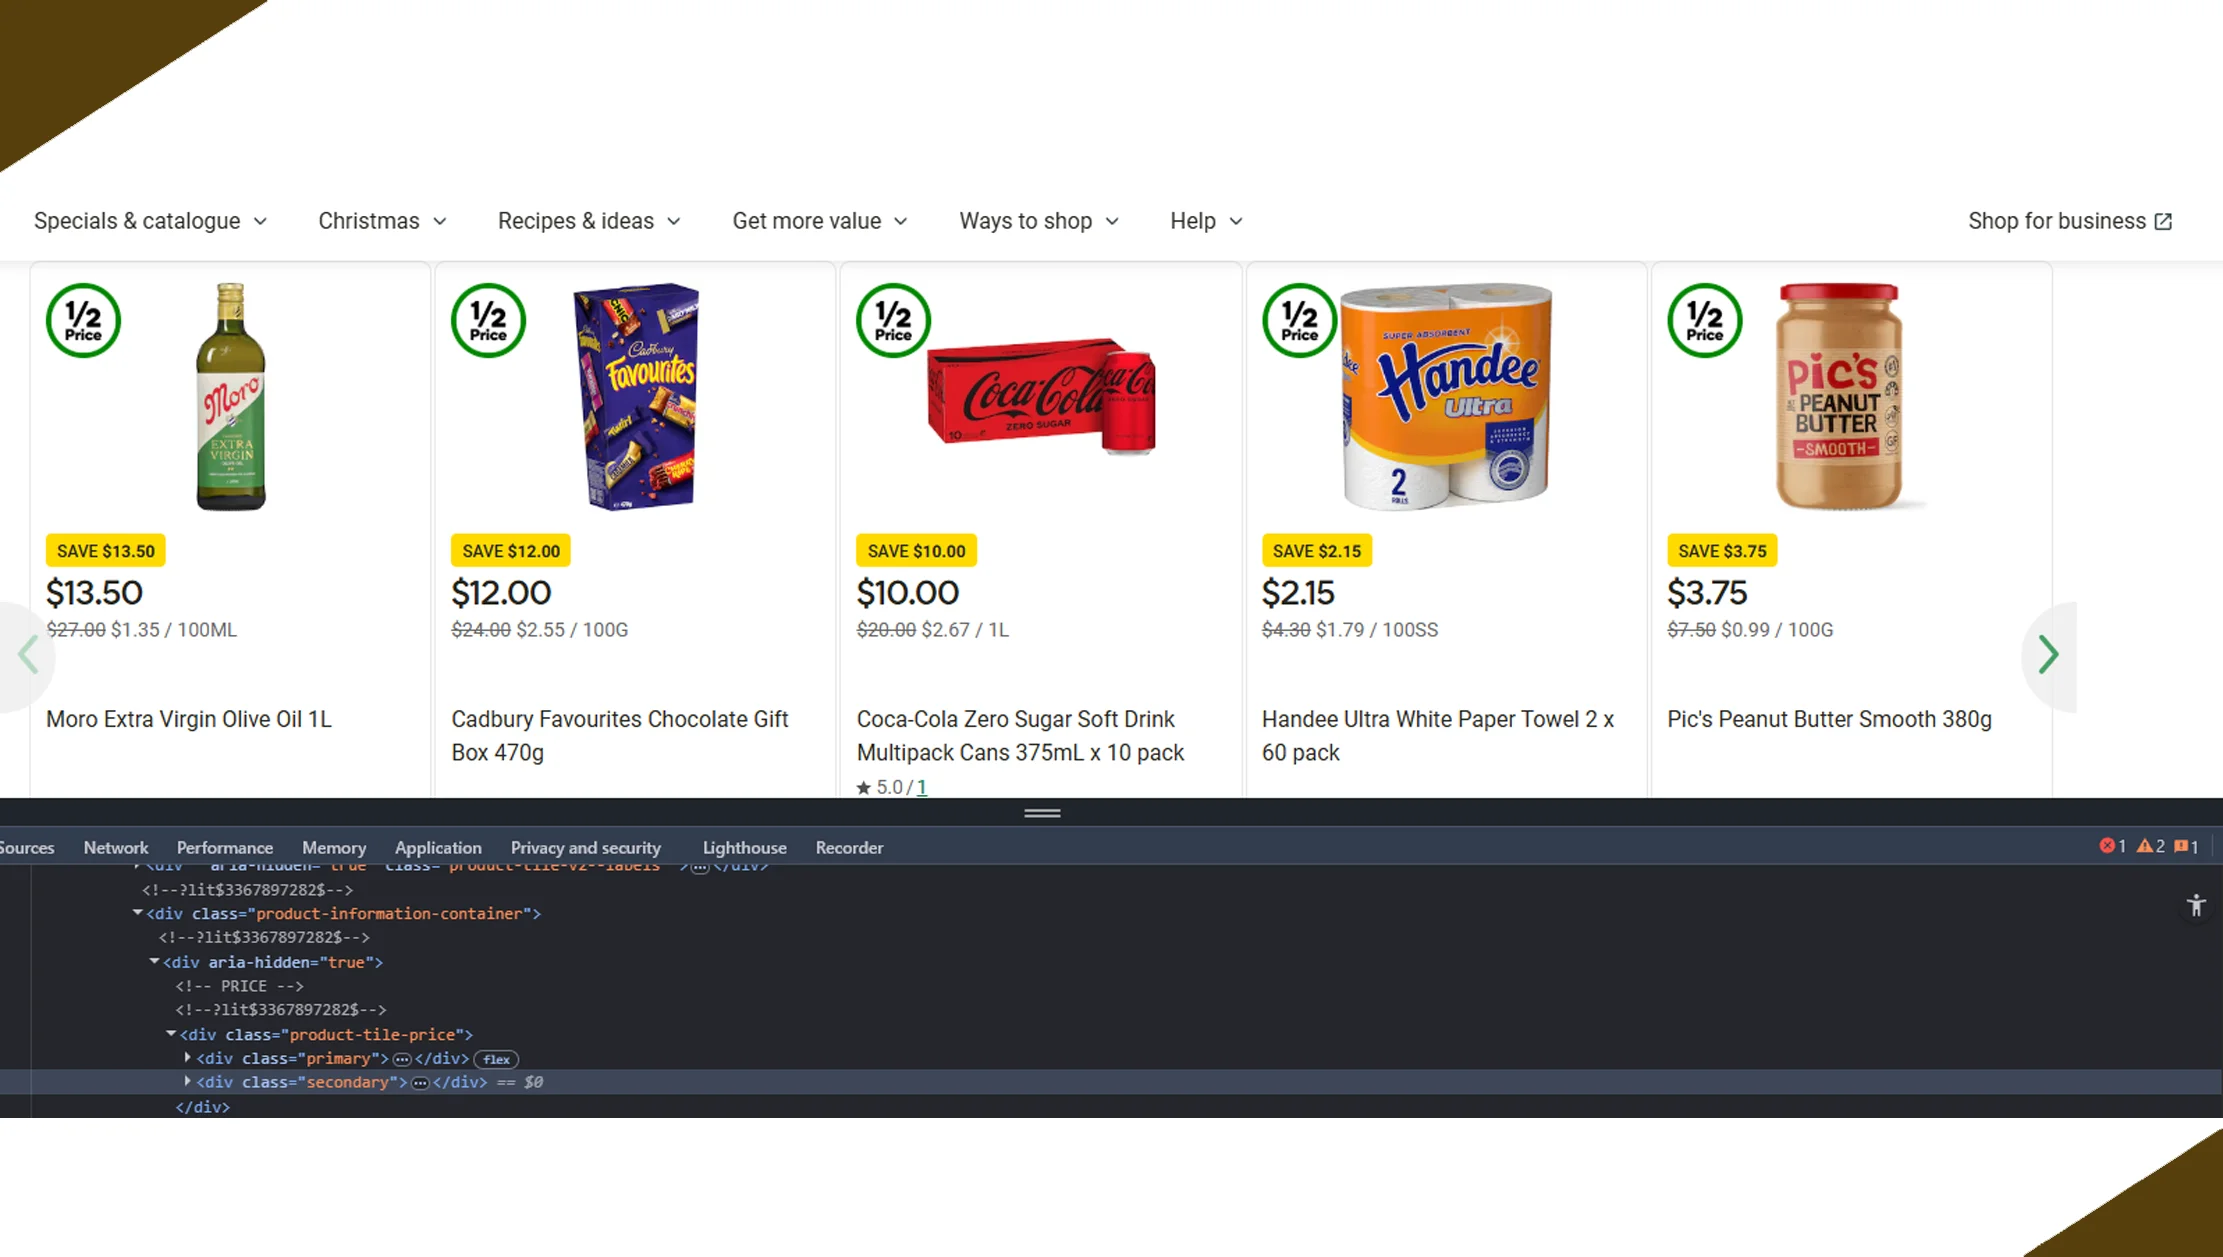Collapse the product-tile-price div node

(171, 1034)
